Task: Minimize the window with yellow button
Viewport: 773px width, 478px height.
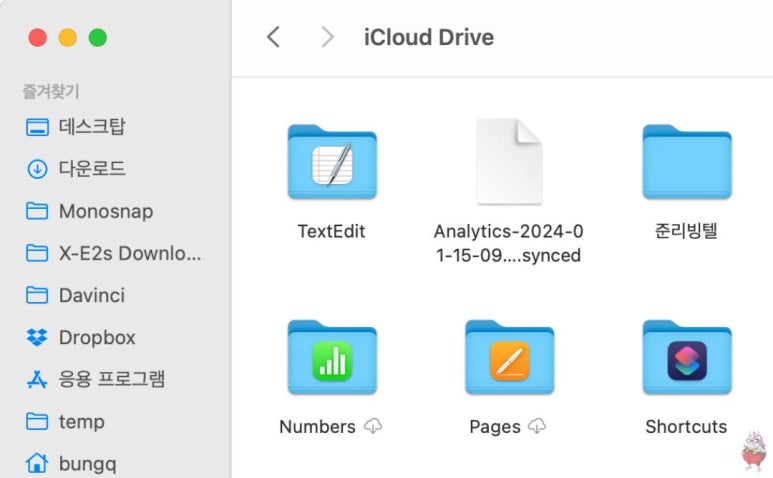Action: 68,37
